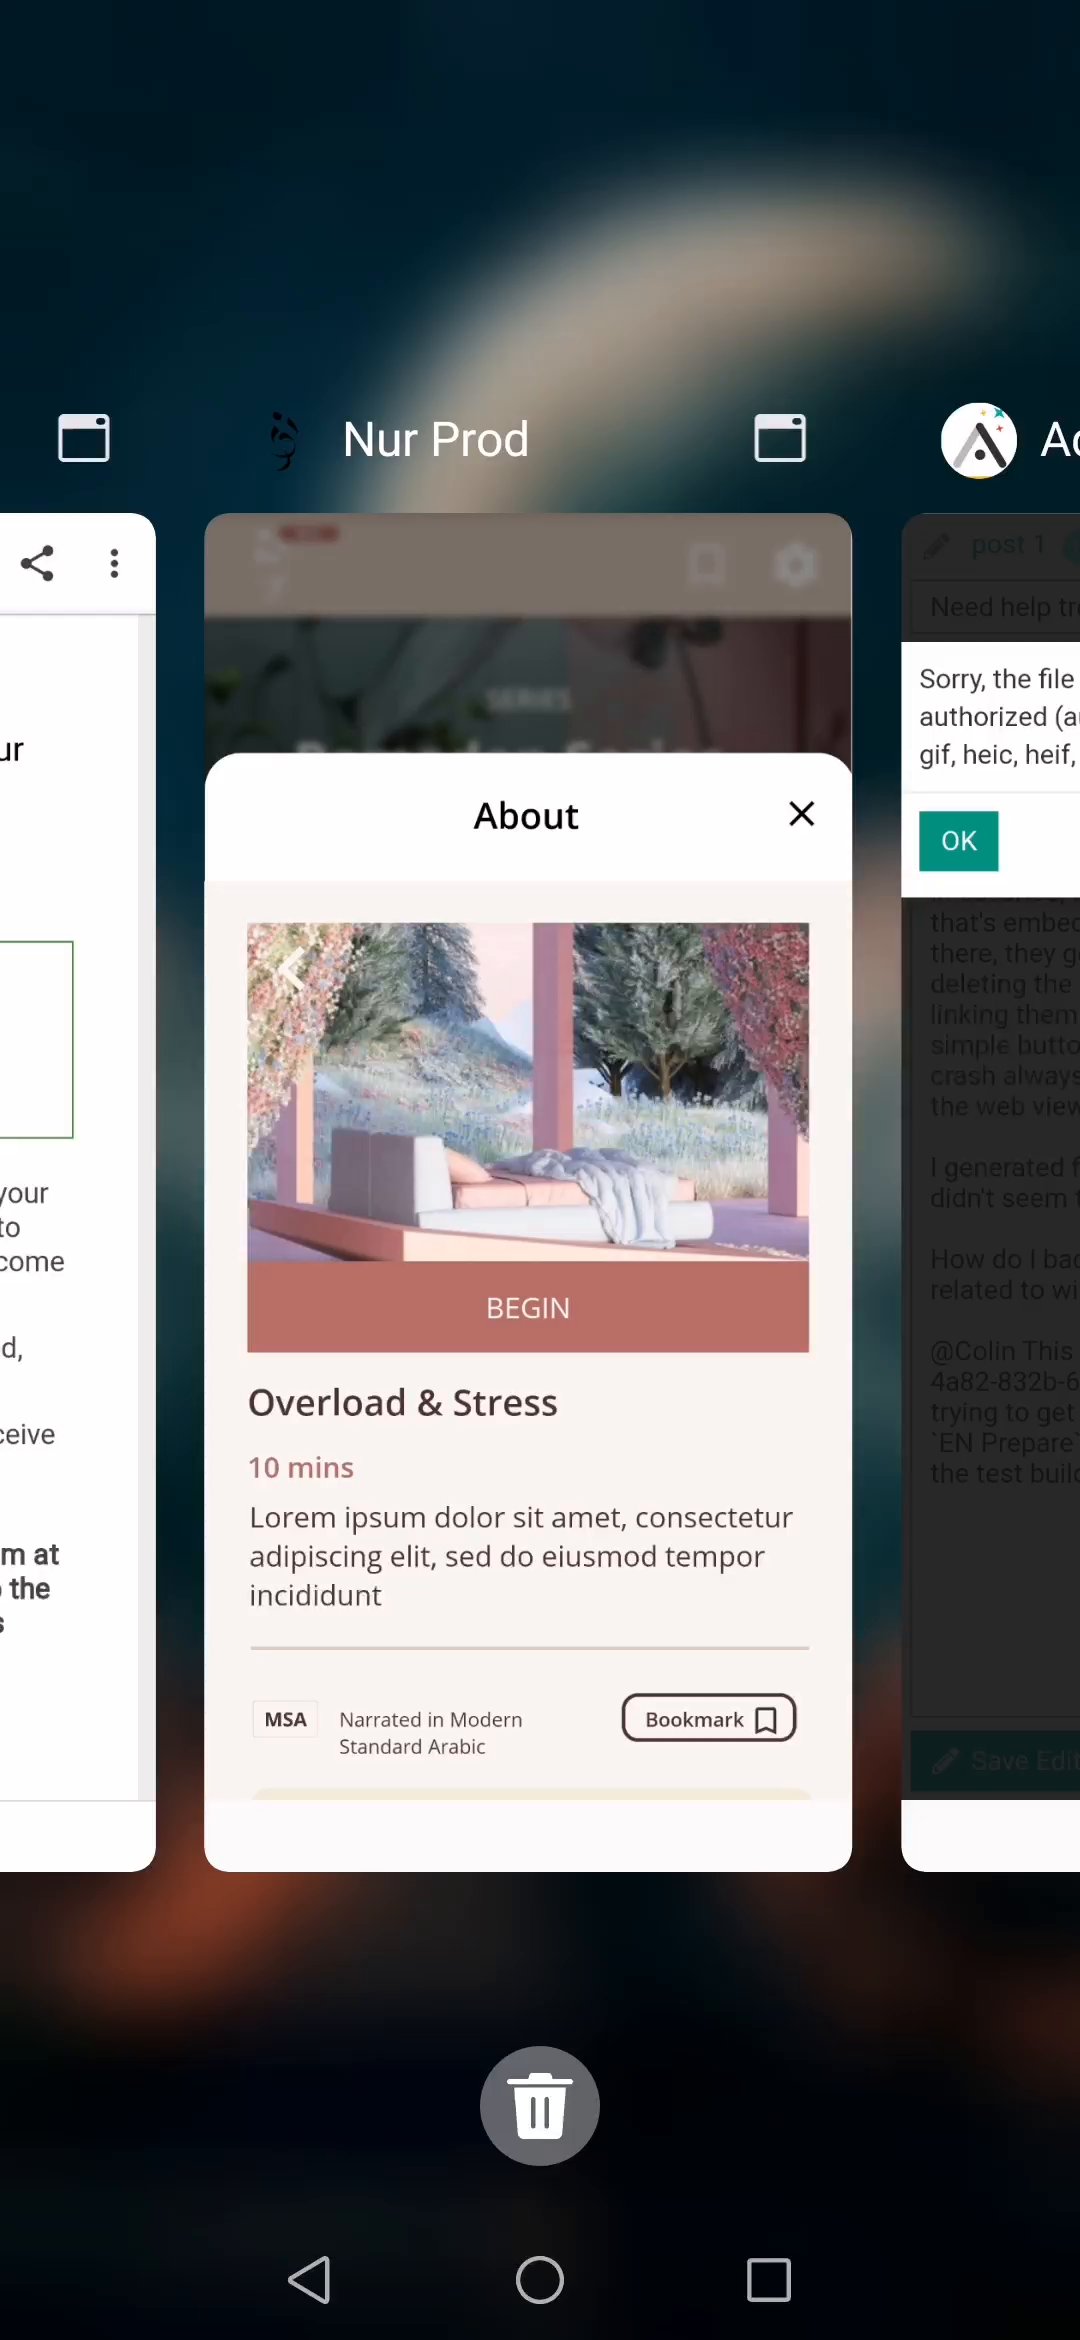This screenshot has height=2340, width=1080.
Task: Tap the MSA language badge
Action: [x=285, y=1719]
